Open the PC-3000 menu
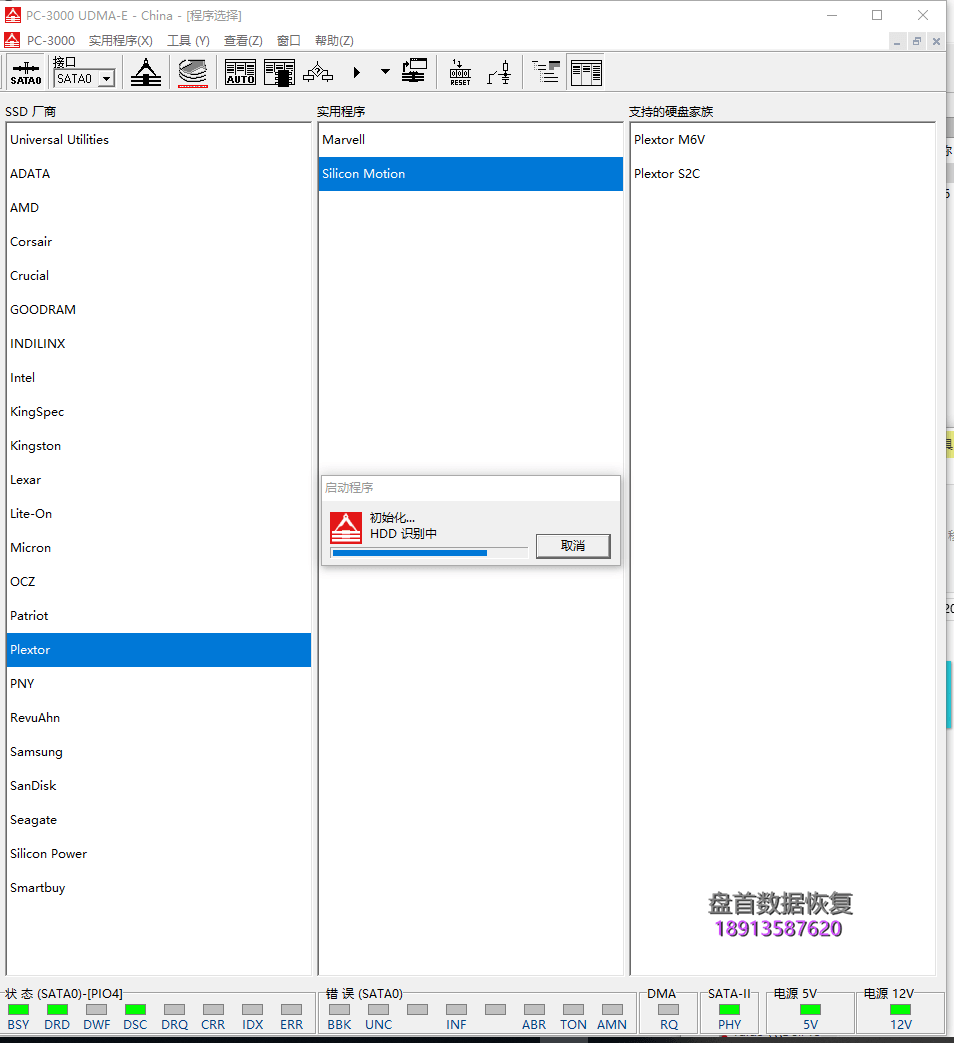Screen dimensions: 954x1043 (x=51, y=41)
